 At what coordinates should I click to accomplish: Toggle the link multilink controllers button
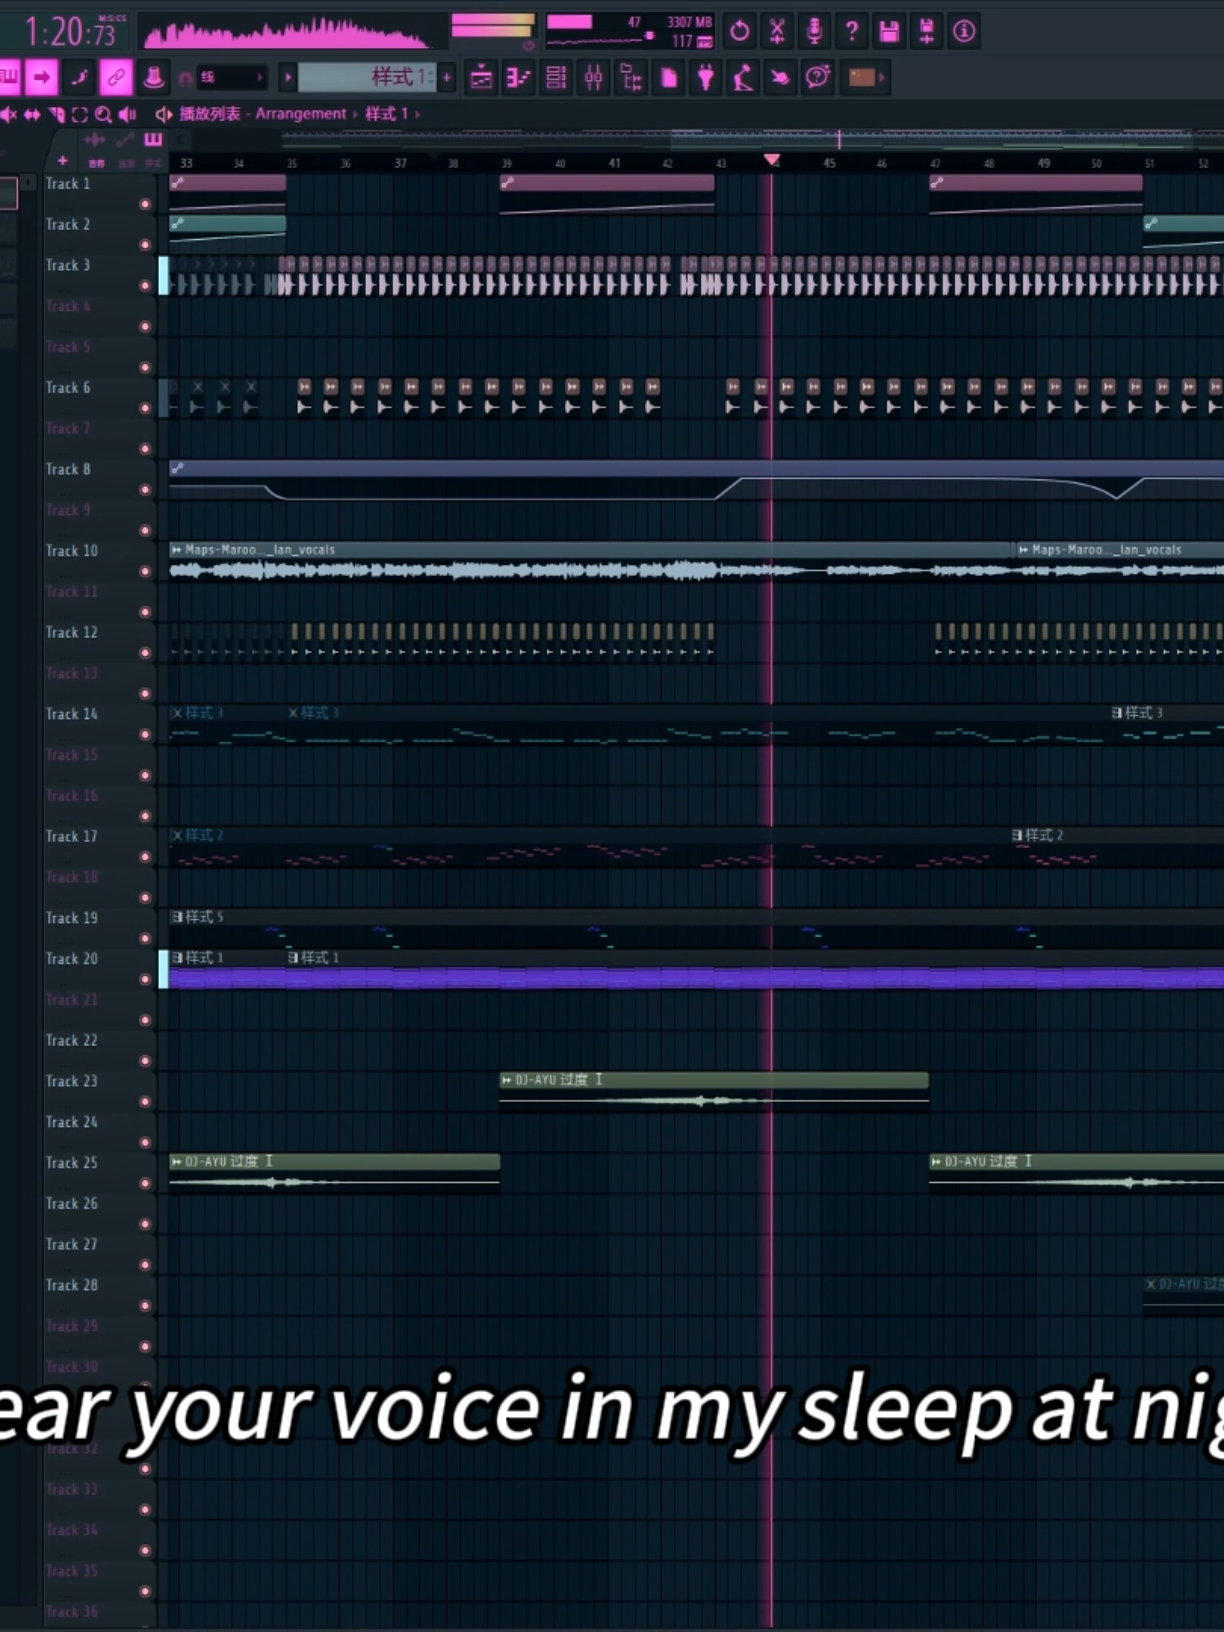point(116,77)
